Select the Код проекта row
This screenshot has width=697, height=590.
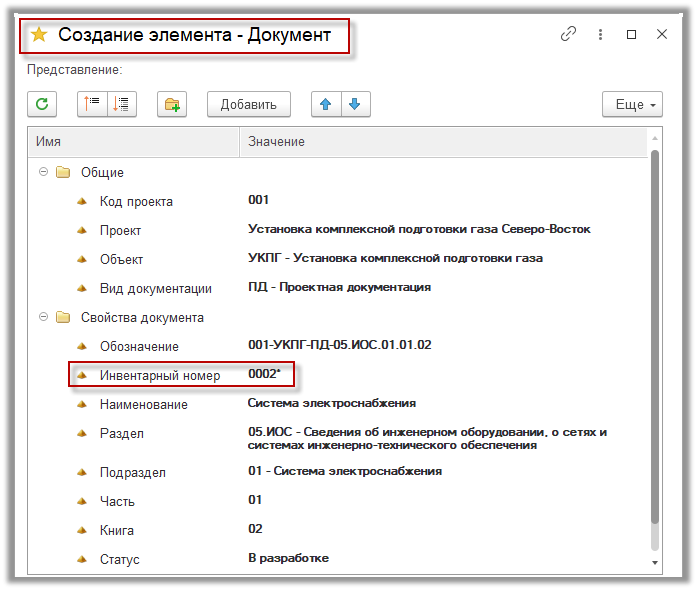[x=338, y=201]
